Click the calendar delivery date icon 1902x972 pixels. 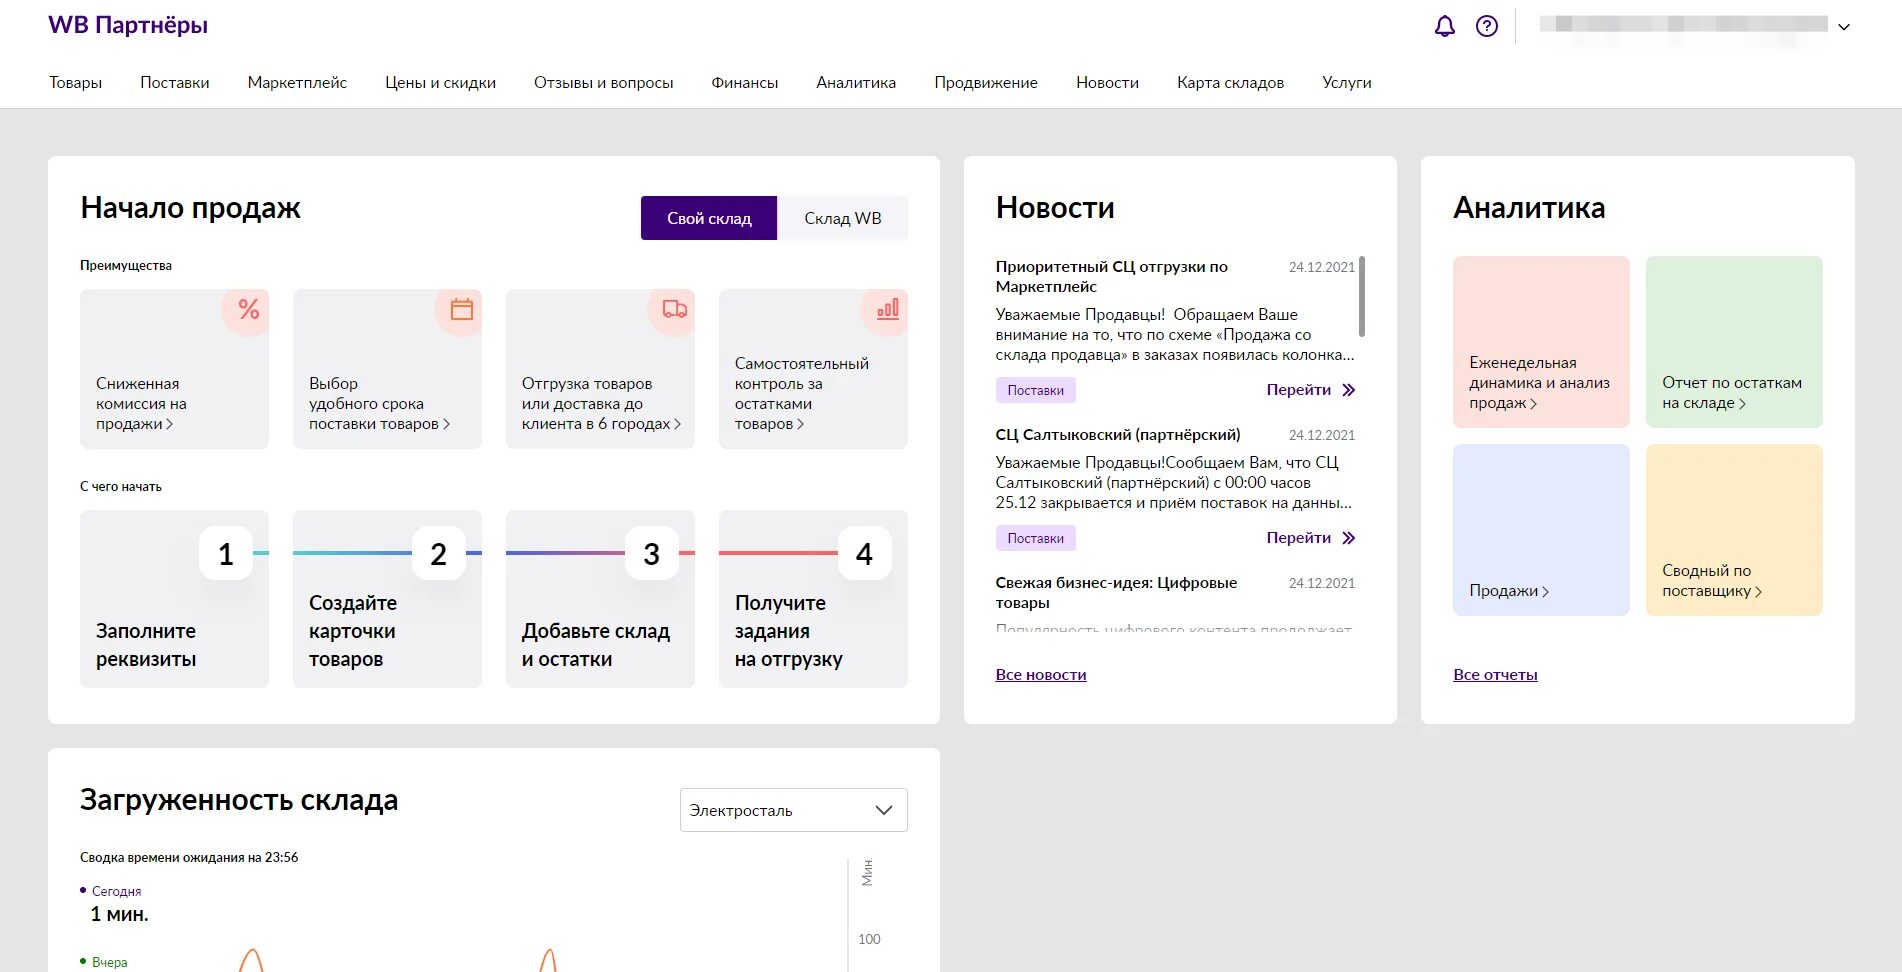[461, 309]
